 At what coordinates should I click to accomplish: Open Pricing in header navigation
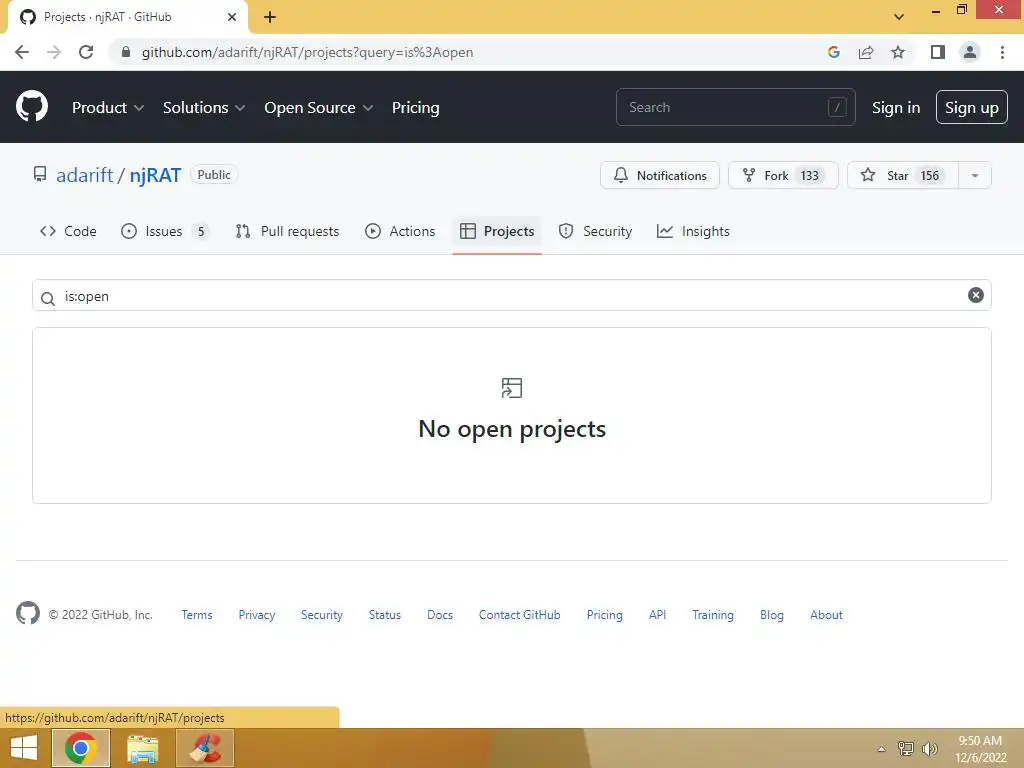415,107
